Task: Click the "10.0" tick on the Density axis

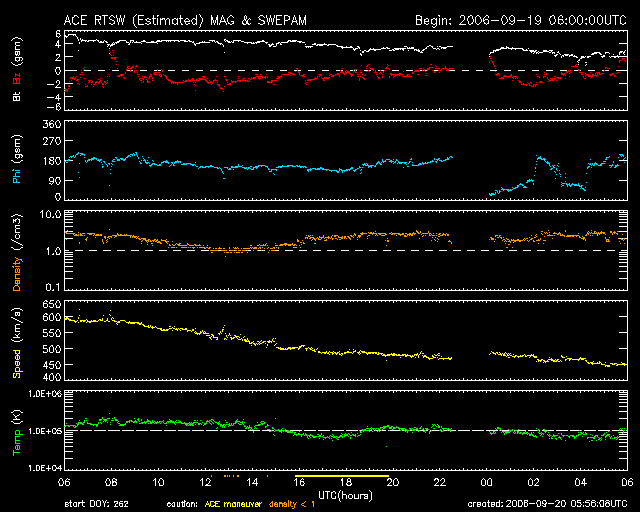Action: (50, 215)
